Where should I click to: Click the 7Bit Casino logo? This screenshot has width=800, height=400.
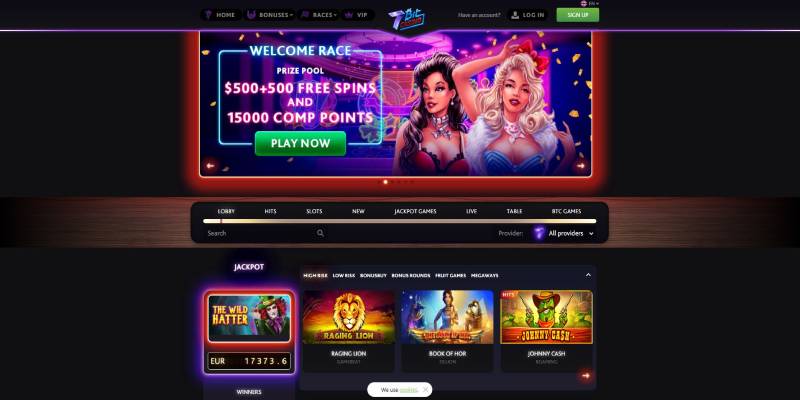tap(406, 19)
